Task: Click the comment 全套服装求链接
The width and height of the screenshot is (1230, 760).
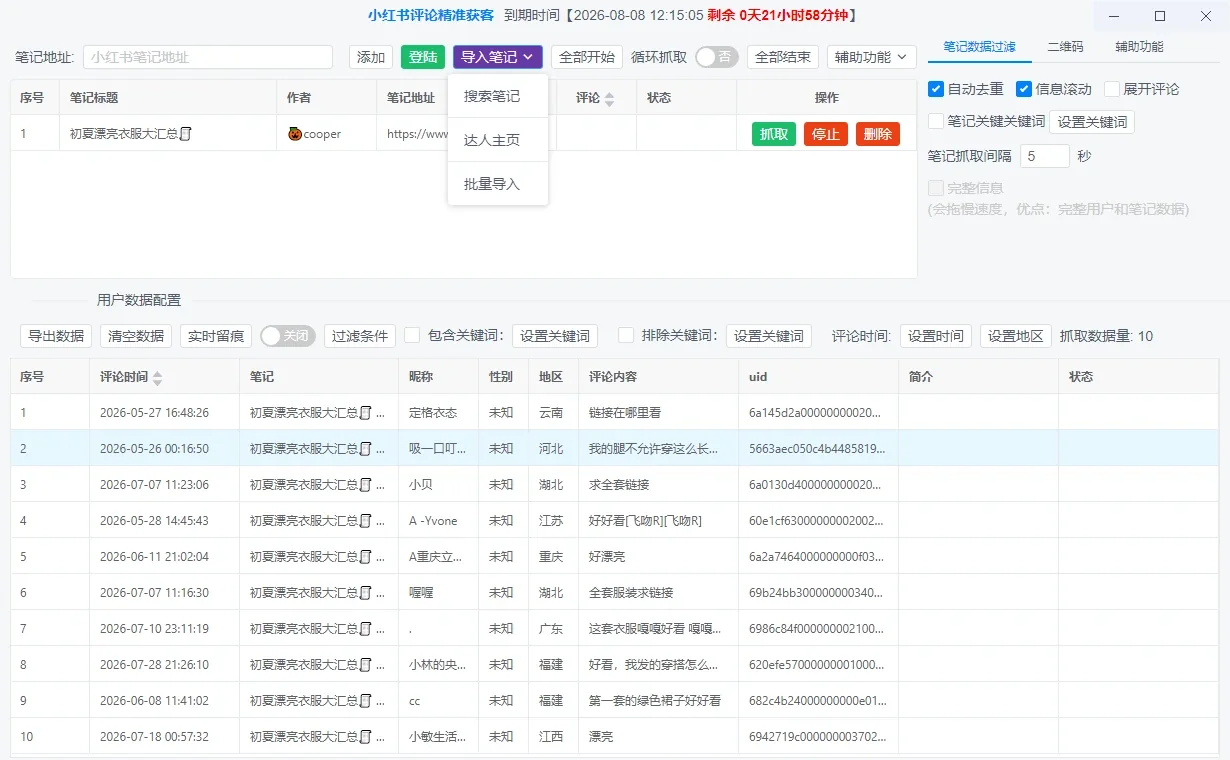Action: 631,592
